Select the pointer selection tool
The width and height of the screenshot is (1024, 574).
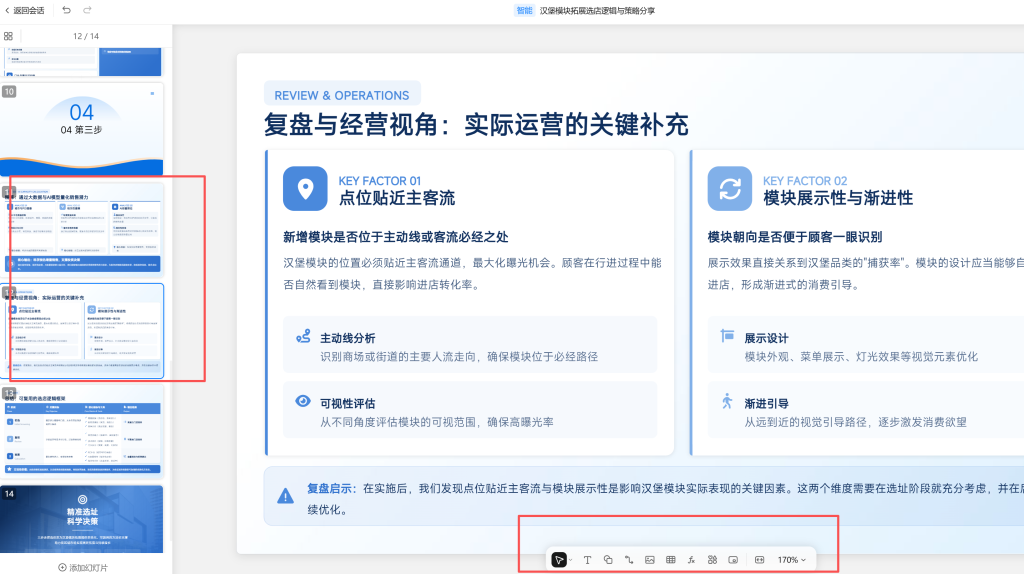click(x=559, y=560)
